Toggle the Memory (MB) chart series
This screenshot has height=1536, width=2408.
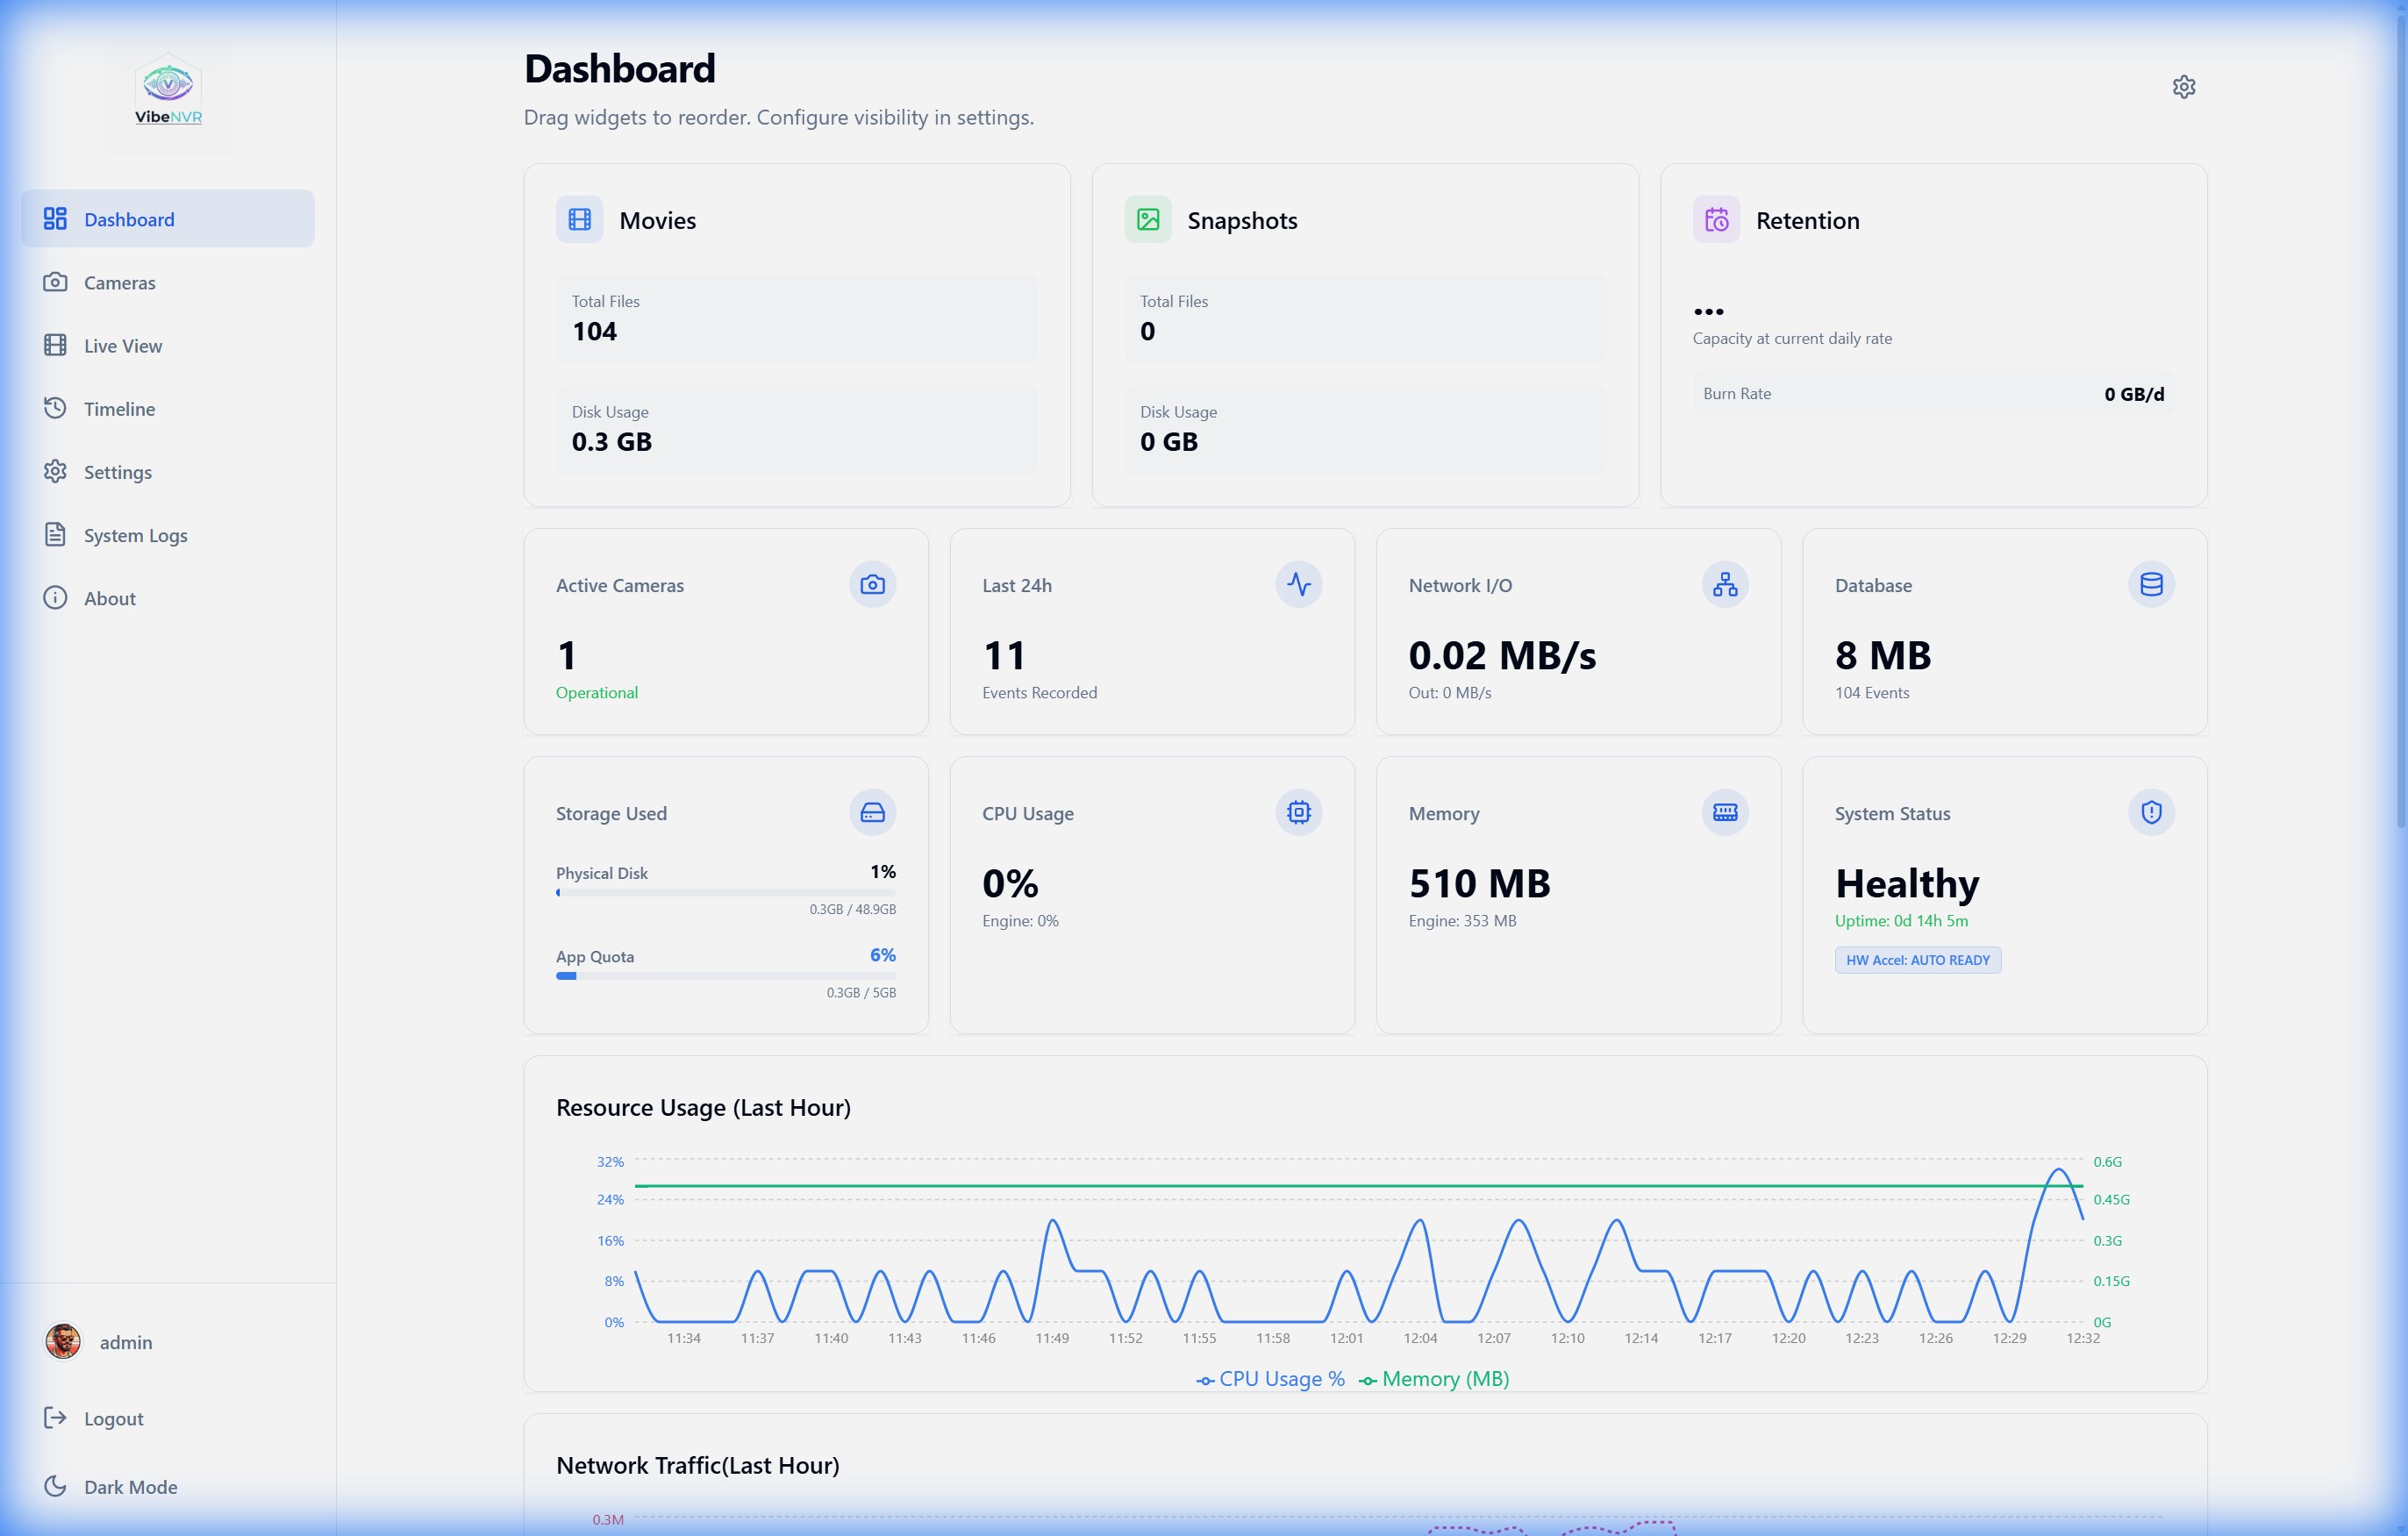point(1434,1379)
